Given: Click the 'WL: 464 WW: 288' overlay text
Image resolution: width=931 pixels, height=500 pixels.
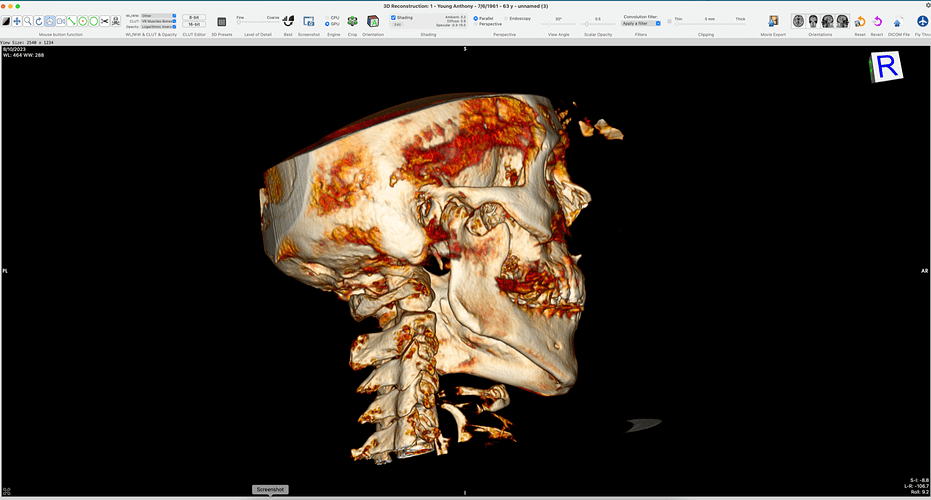Looking at the screenshot, I should coord(23,55).
